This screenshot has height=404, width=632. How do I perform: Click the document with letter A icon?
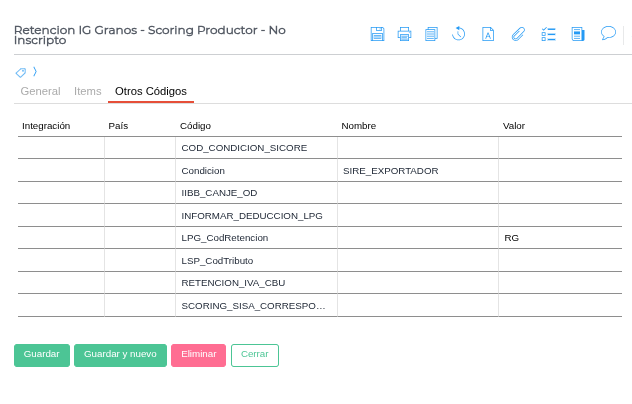point(488,34)
